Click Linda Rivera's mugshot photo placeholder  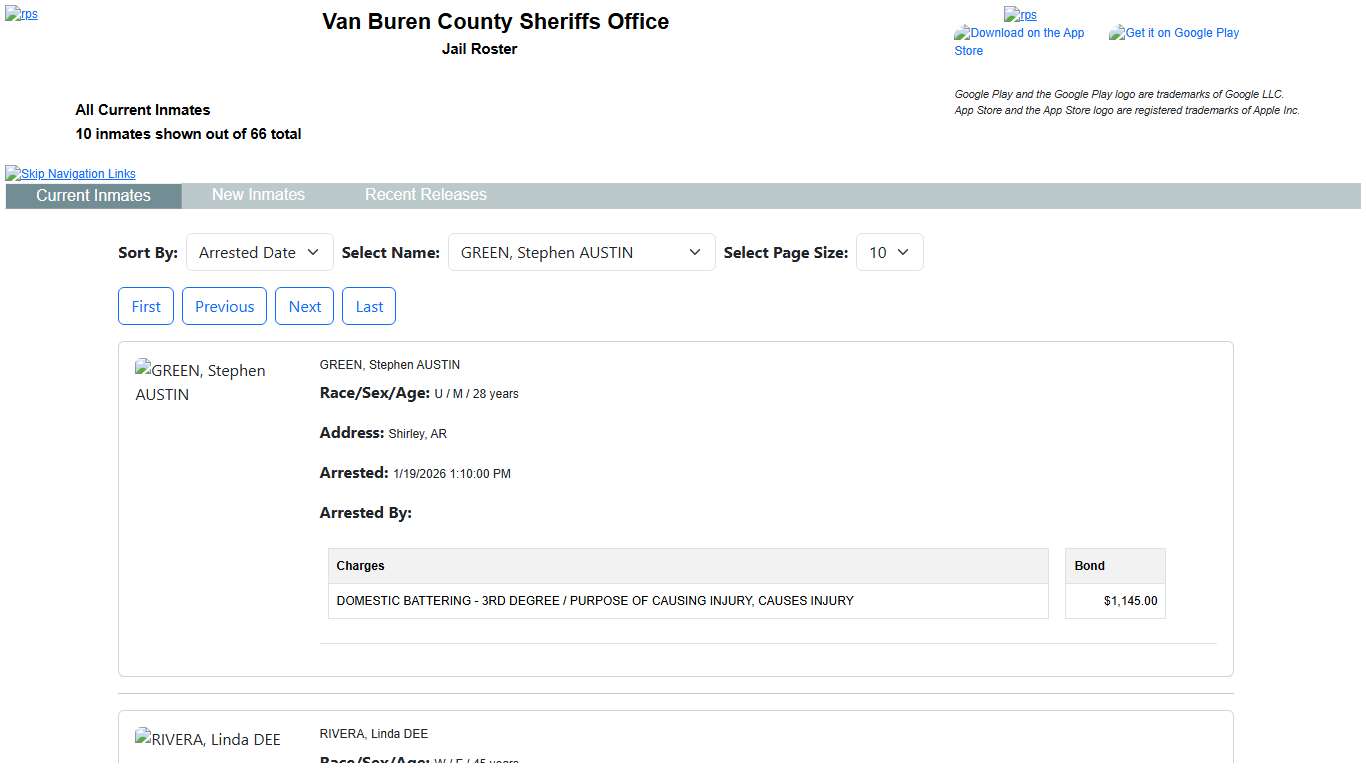208,740
